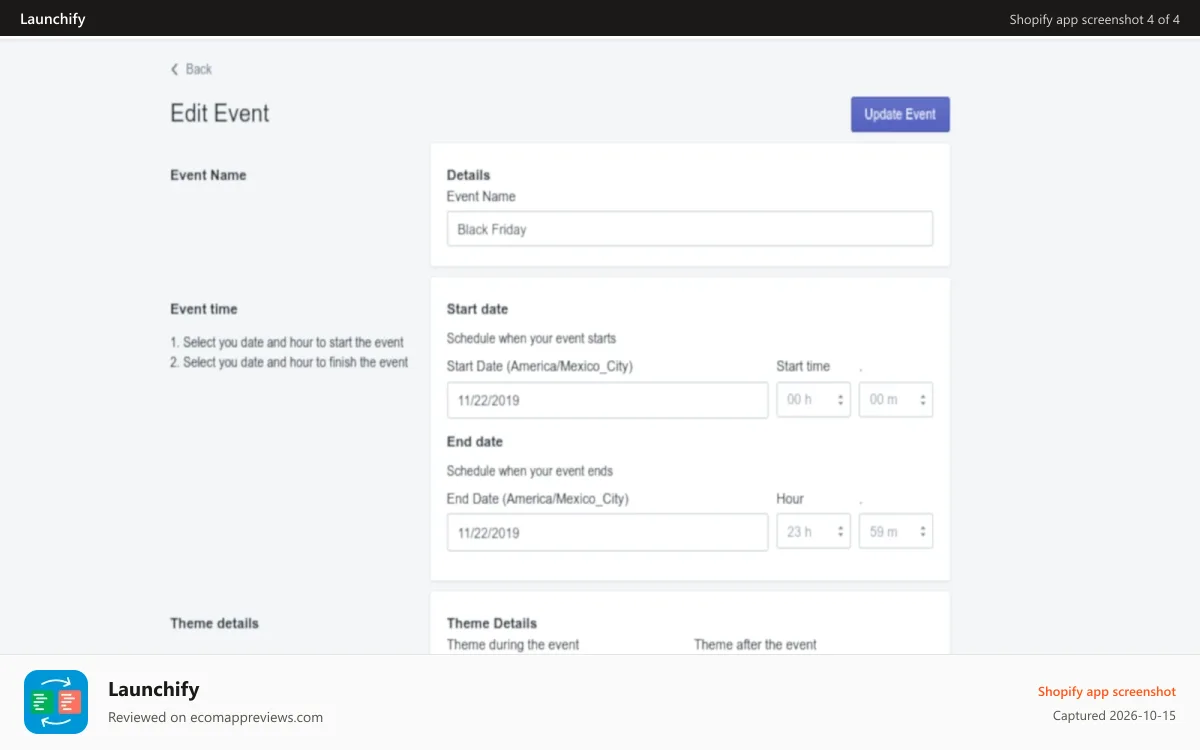
Task: Click the Theme Details card heading
Action: (x=492, y=623)
